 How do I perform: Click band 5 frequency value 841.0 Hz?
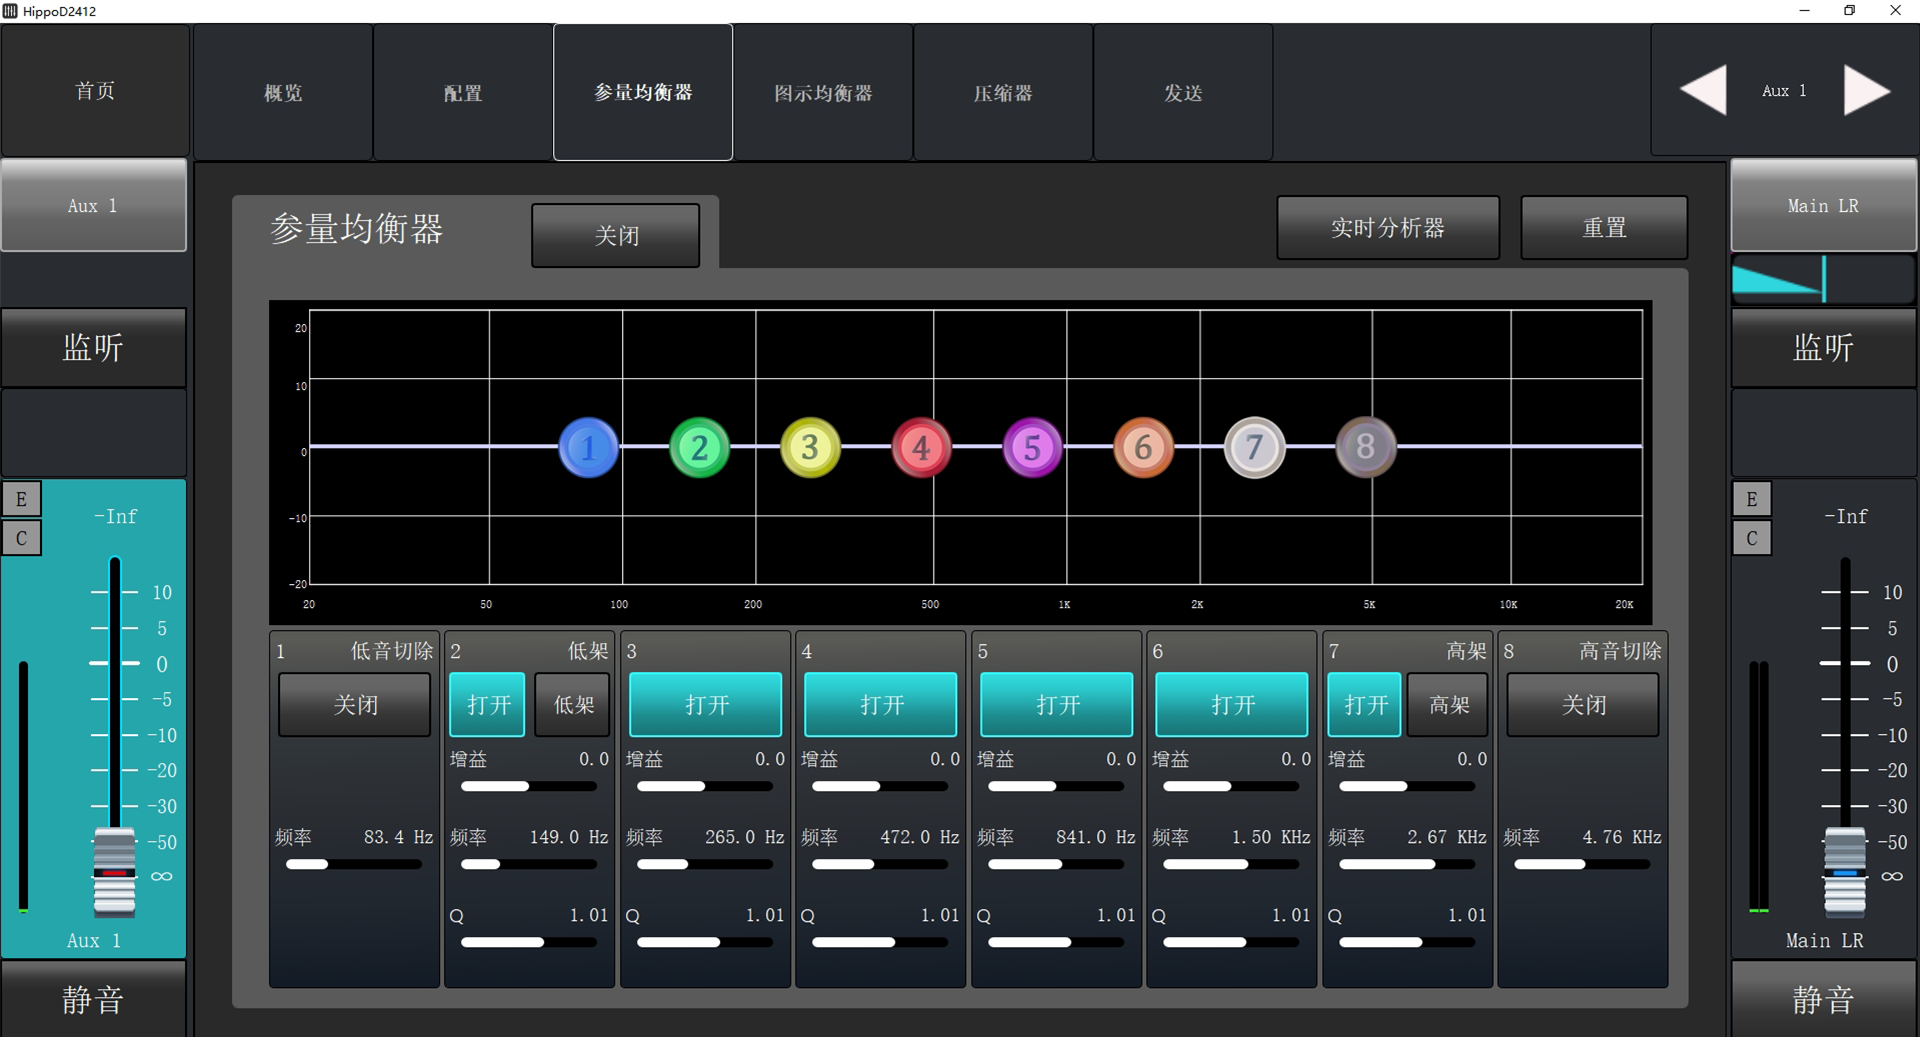(1095, 837)
